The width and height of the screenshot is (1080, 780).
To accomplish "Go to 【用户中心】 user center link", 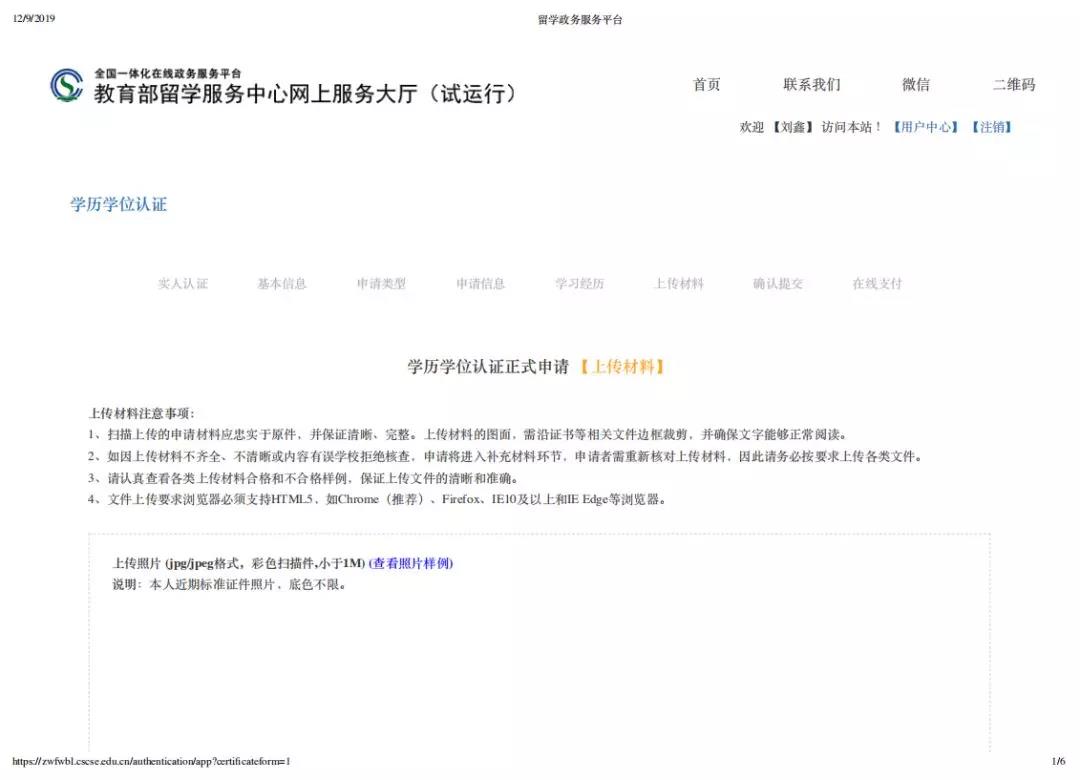I will [926, 127].
